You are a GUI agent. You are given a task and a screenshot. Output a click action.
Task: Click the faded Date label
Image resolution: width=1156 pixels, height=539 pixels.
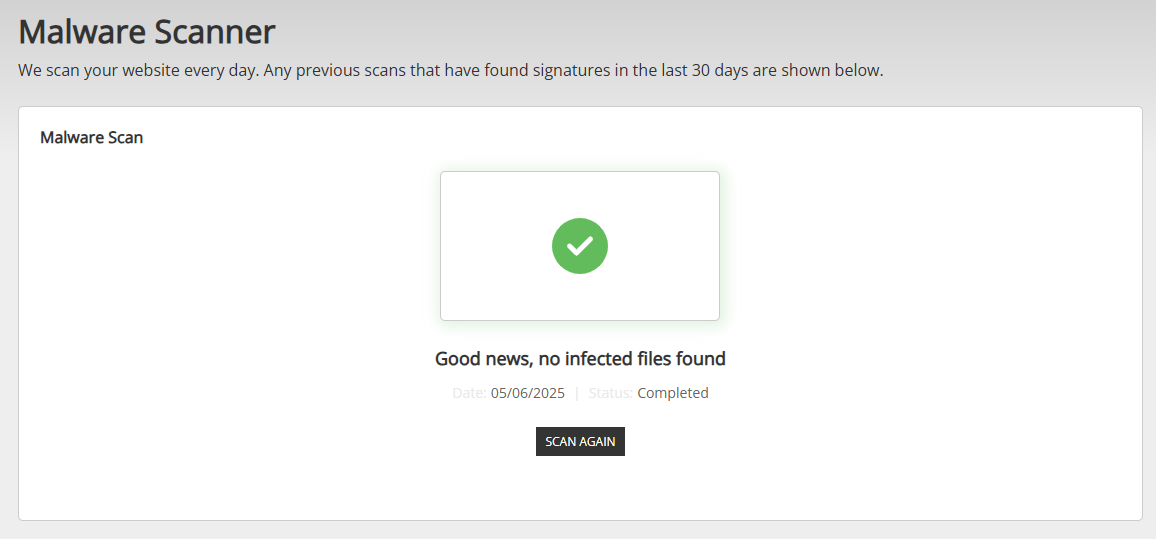pyautogui.click(x=469, y=393)
